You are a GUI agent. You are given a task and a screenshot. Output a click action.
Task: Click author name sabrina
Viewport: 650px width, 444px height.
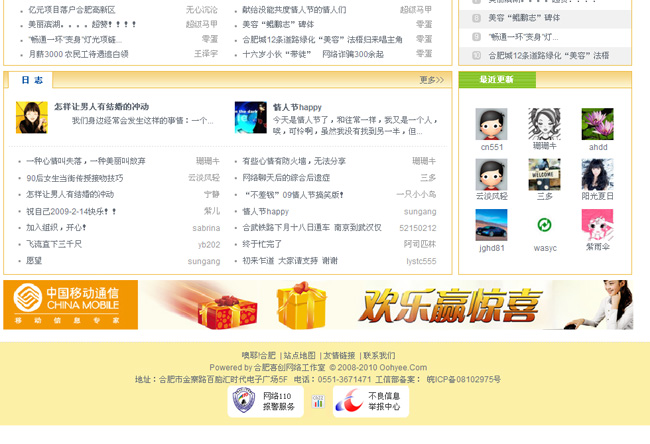point(206,228)
